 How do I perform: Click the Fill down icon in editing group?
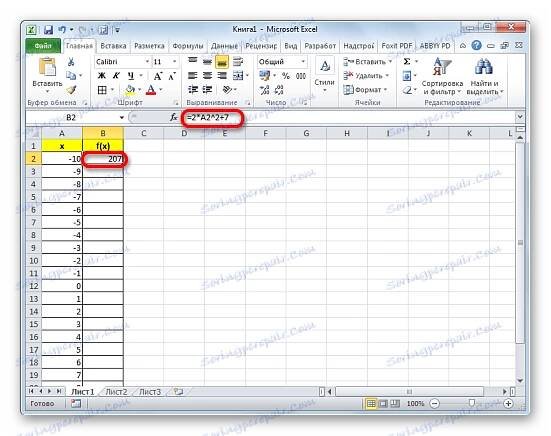pyautogui.click(x=407, y=76)
